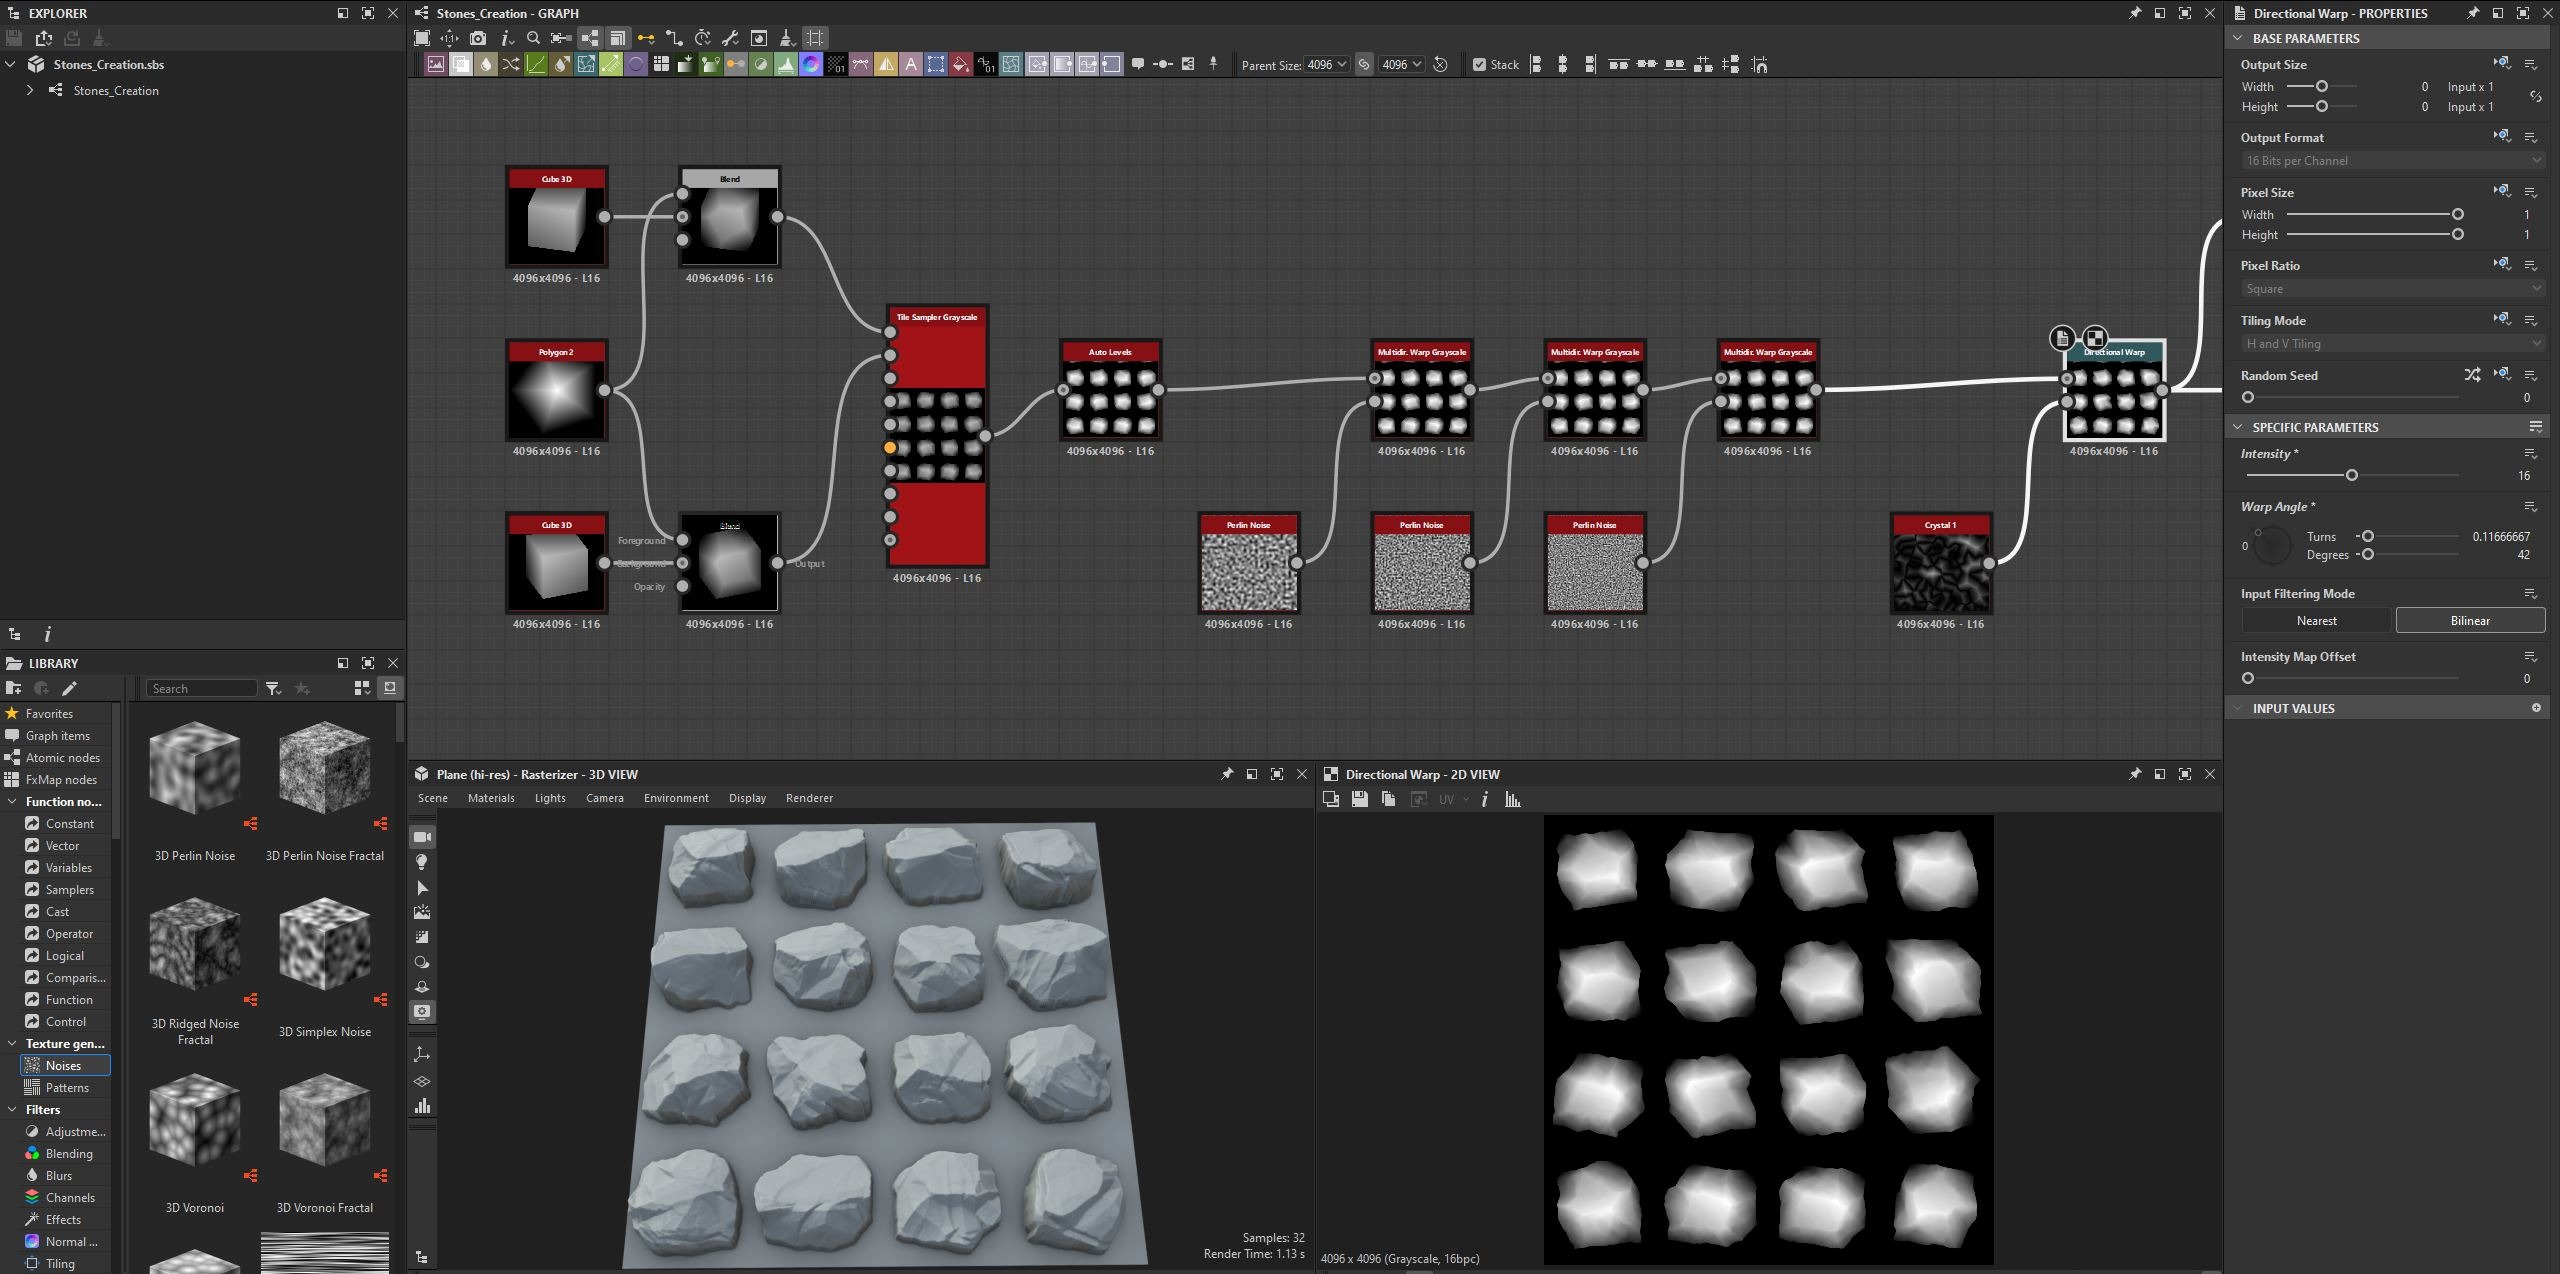Open the Pixel Ratio dropdown
The height and width of the screenshot is (1274, 2560).
(2391, 289)
